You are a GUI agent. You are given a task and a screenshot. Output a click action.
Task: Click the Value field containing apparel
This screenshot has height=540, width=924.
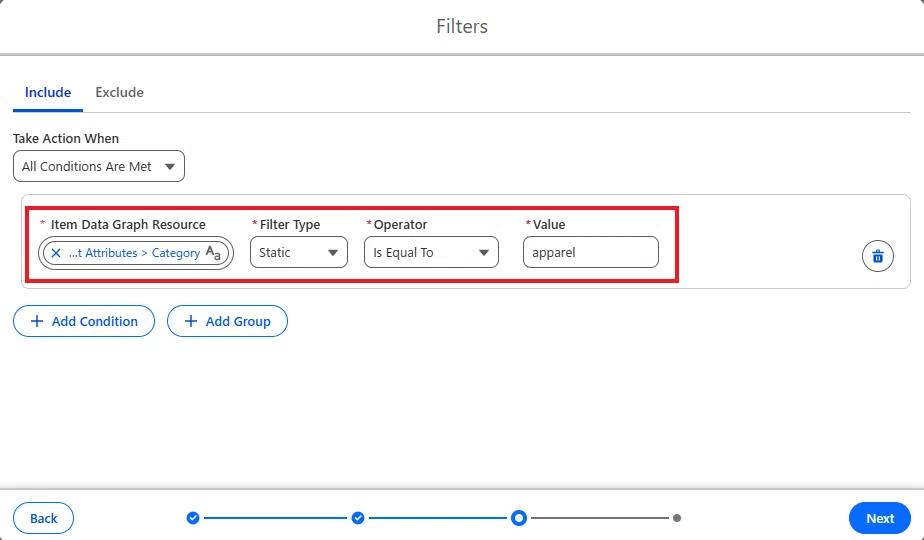tap(590, 252)
